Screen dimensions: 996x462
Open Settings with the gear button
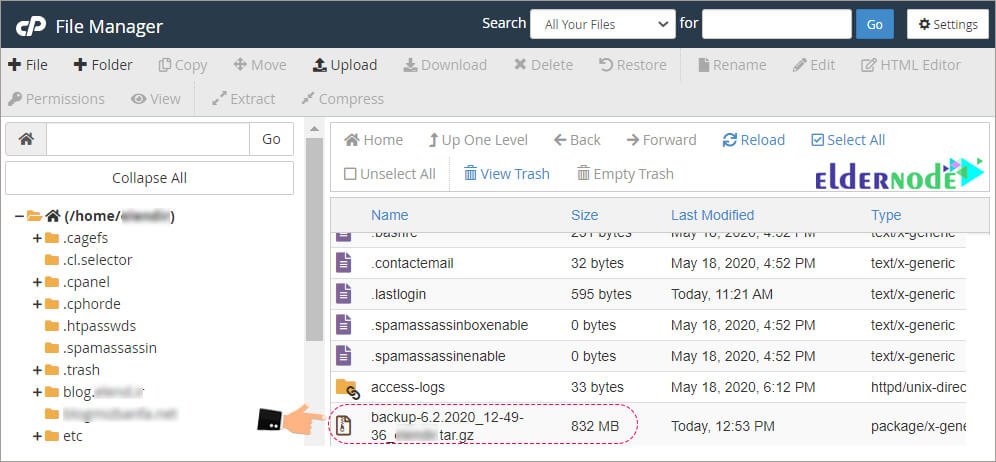(x=947, y=24)
